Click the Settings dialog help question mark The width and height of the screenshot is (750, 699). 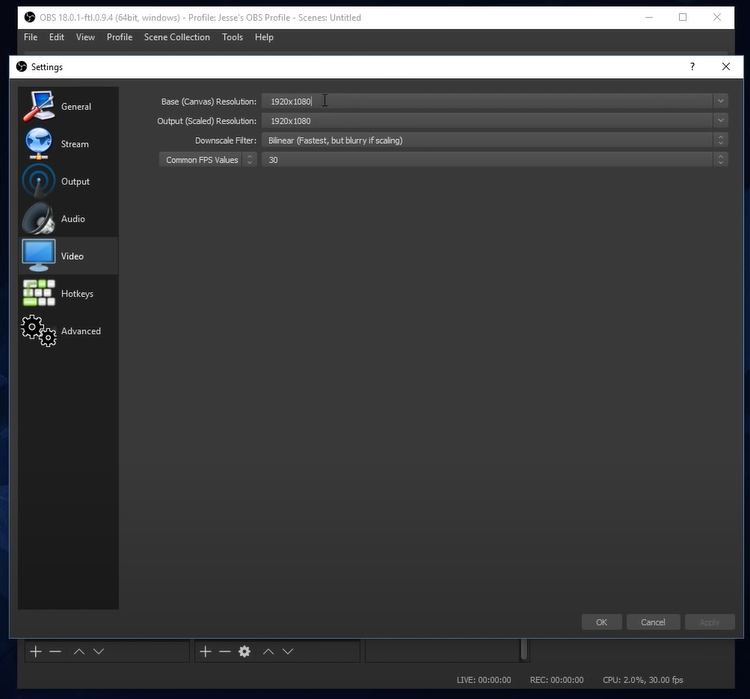pos(692,67)
